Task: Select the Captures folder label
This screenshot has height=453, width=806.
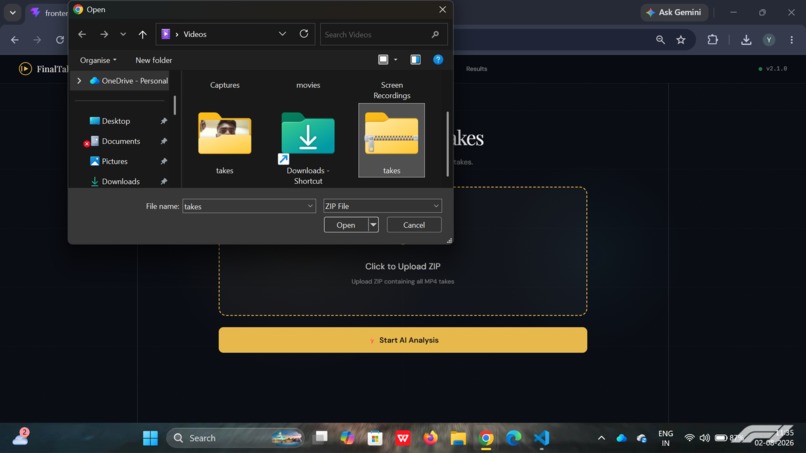Action: 225,85
